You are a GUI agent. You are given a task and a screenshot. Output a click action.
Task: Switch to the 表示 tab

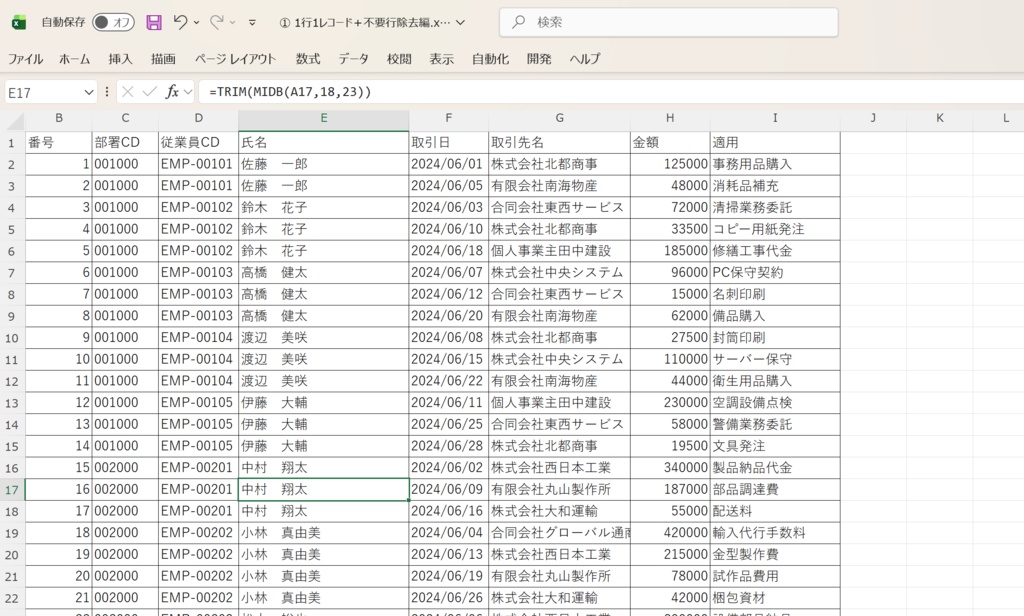coord(441,59)
